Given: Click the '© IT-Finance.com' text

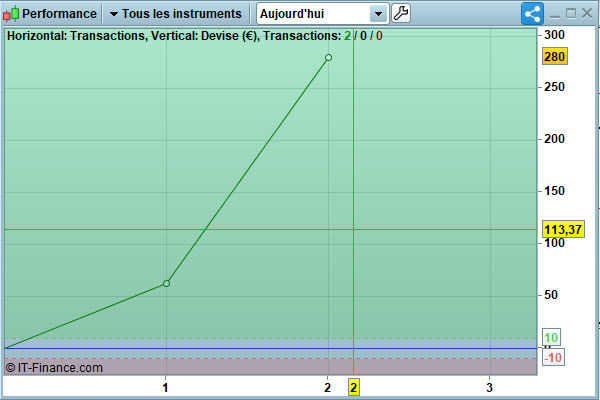Looking at the screenshot, I should [54, 367].
